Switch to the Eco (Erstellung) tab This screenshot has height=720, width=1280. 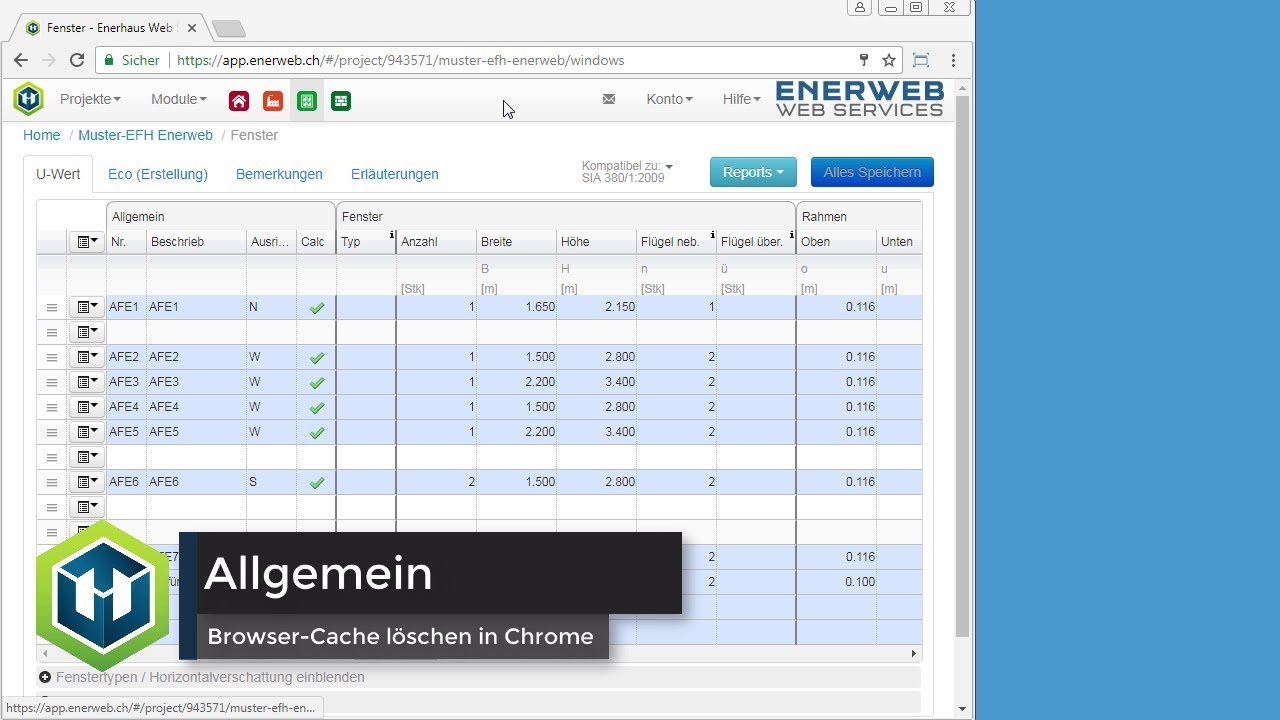tap(158, 174)
